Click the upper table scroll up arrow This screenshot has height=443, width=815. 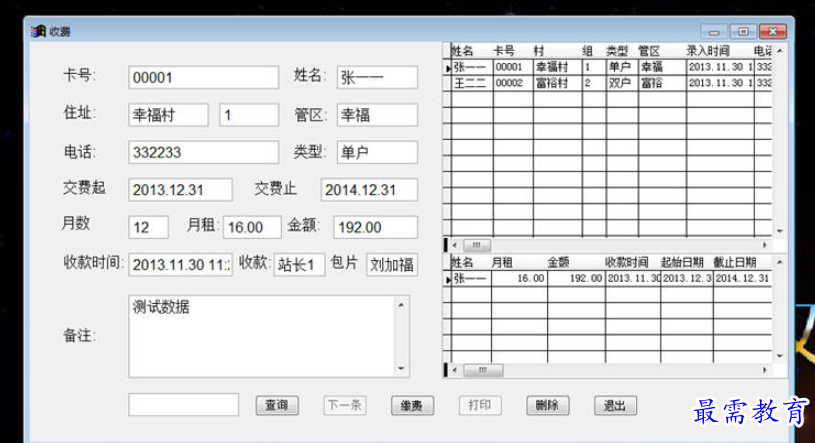pyautogui.click(x=780, y=51)
